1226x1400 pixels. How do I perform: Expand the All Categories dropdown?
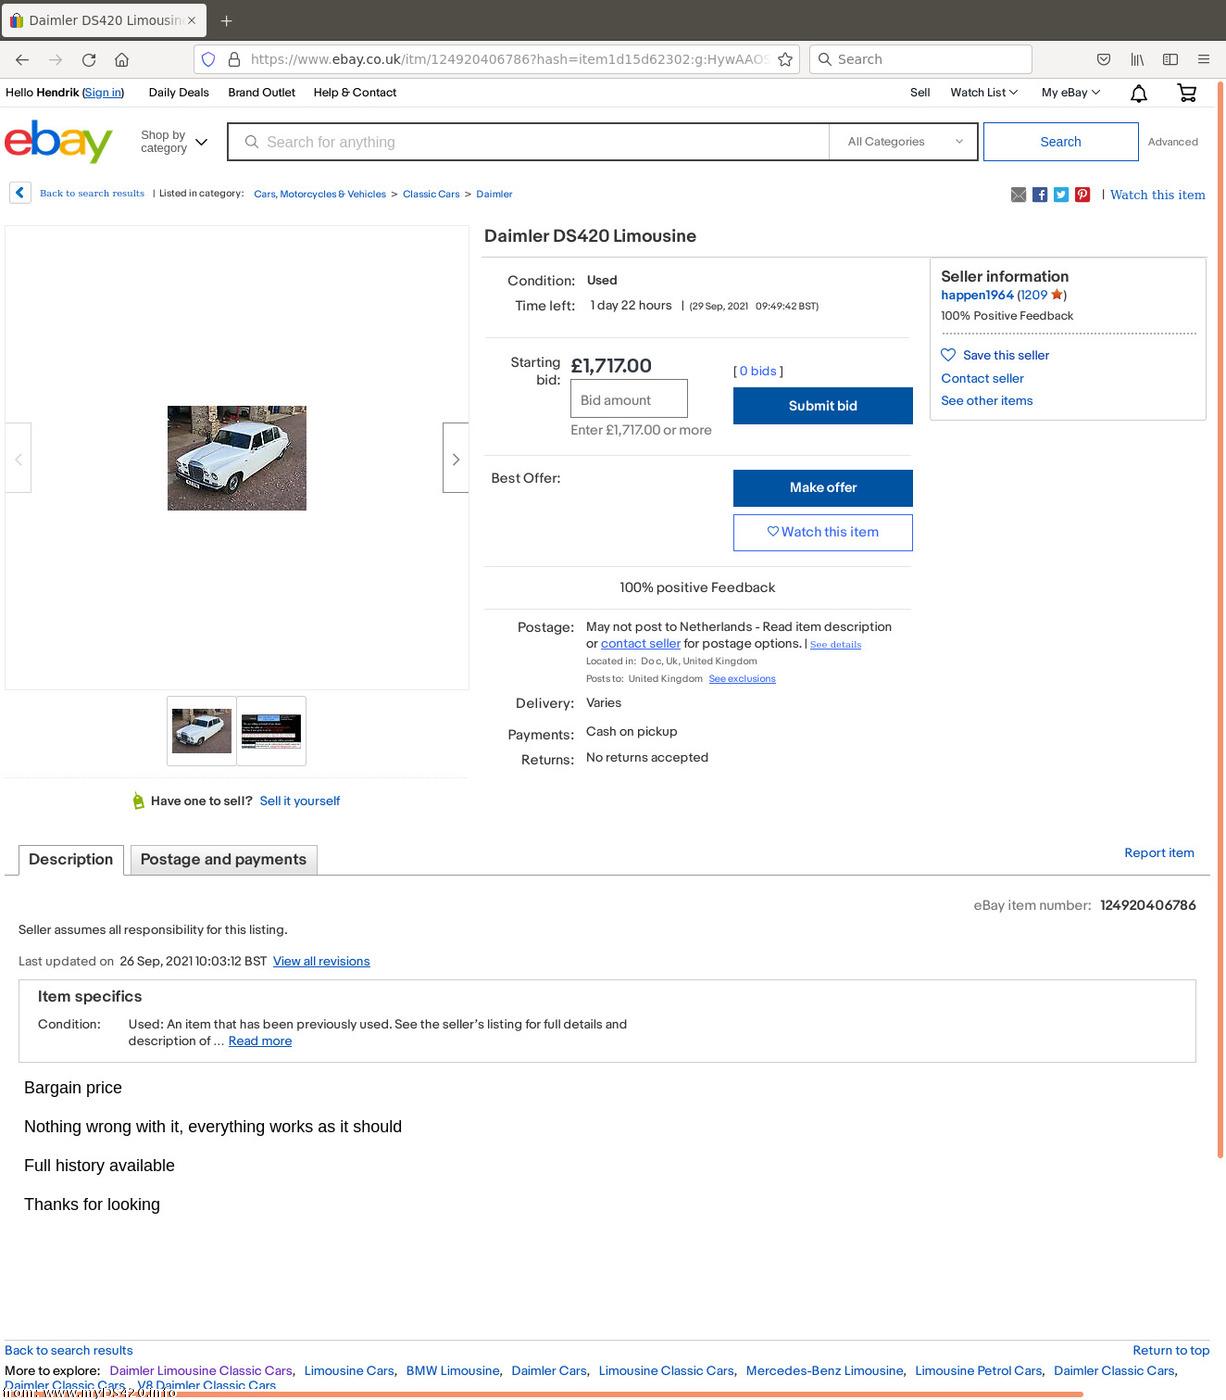tap(905, 142)
